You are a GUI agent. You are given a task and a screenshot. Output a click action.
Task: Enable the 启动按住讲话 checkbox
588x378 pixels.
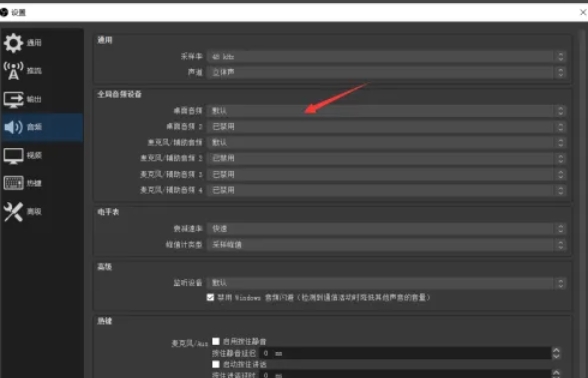(x=216, y=364)
